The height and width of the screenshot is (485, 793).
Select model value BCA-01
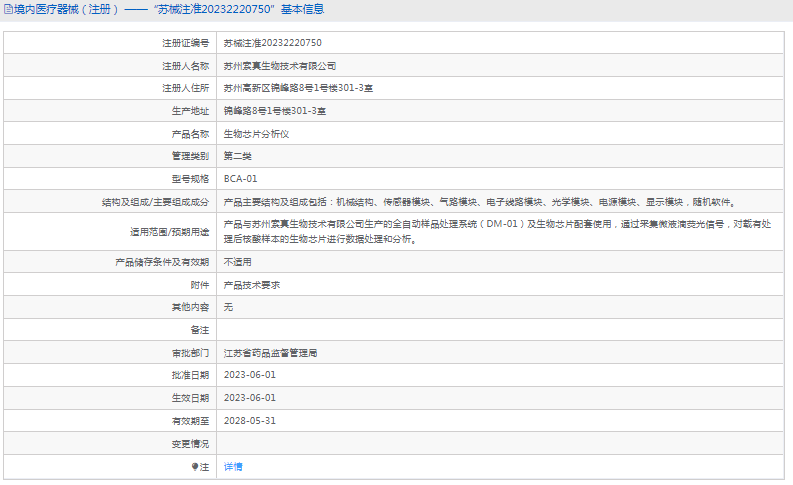pos(240,179)
